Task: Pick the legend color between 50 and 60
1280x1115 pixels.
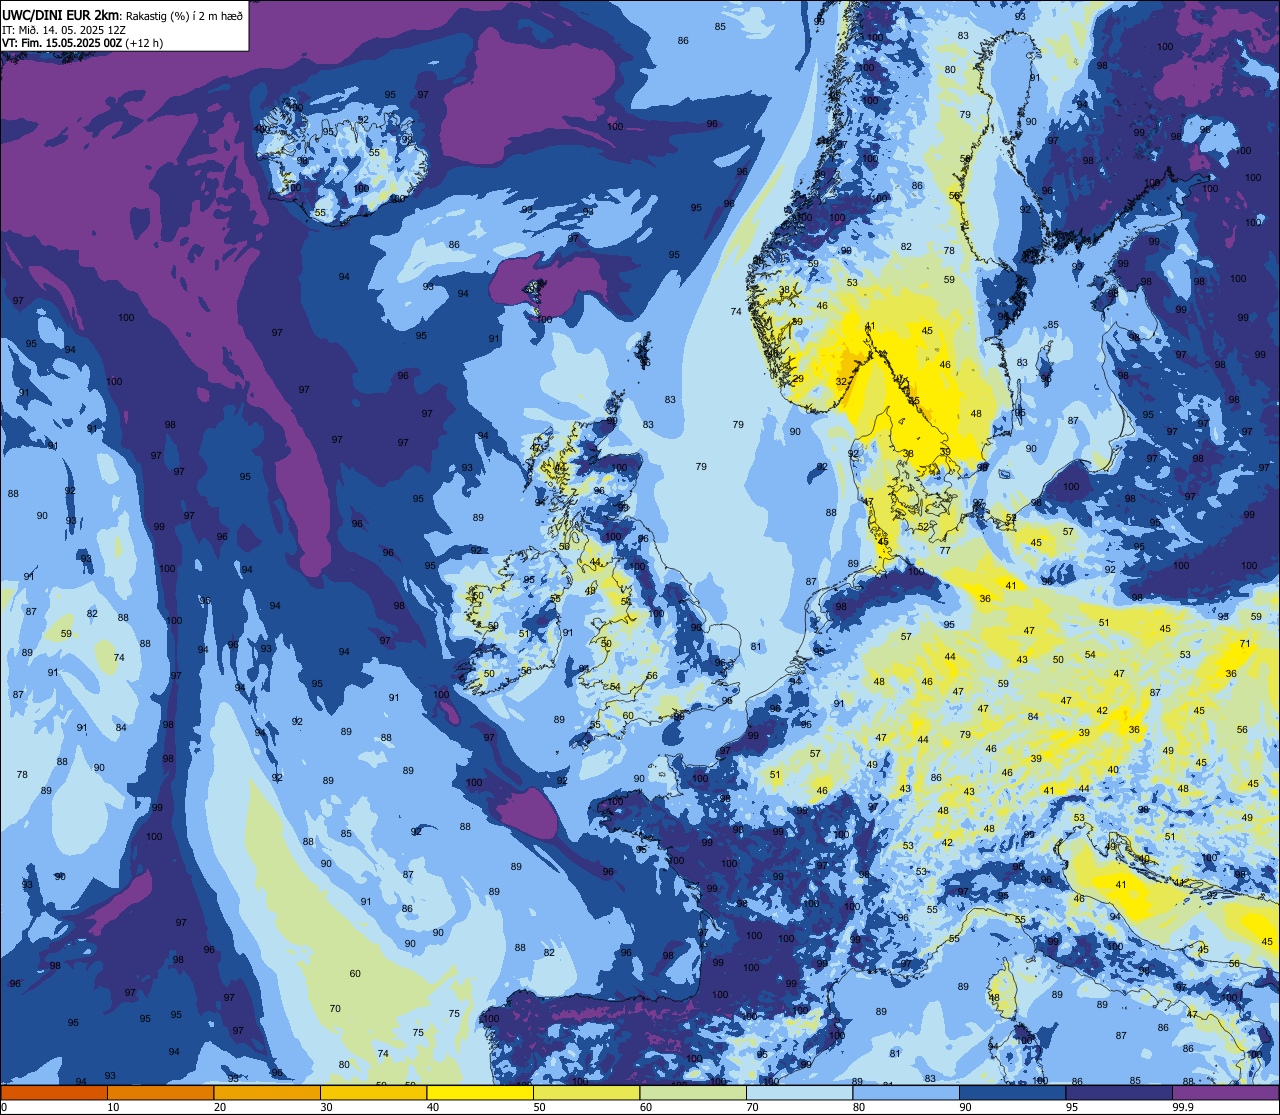Action: tap(586, 1092)
